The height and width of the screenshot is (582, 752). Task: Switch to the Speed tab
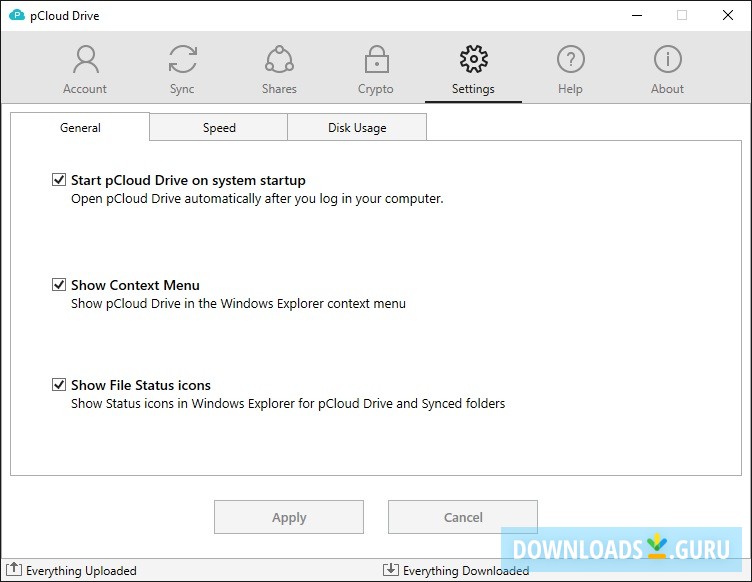pyautogui.click(x=219, y=128)
